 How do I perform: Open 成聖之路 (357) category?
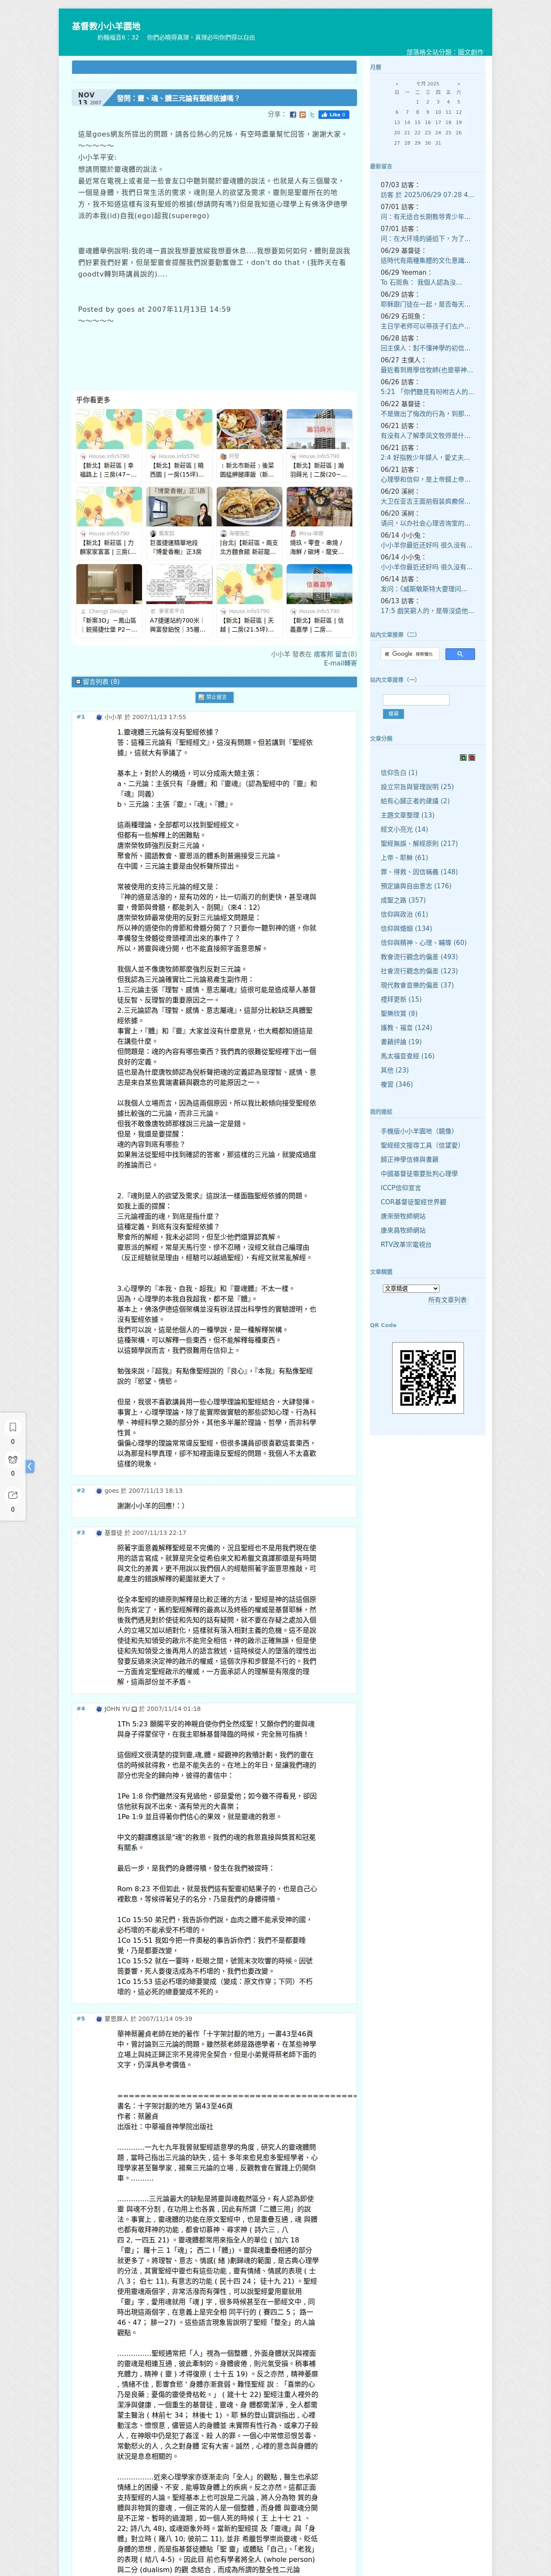tap(402, 900)
